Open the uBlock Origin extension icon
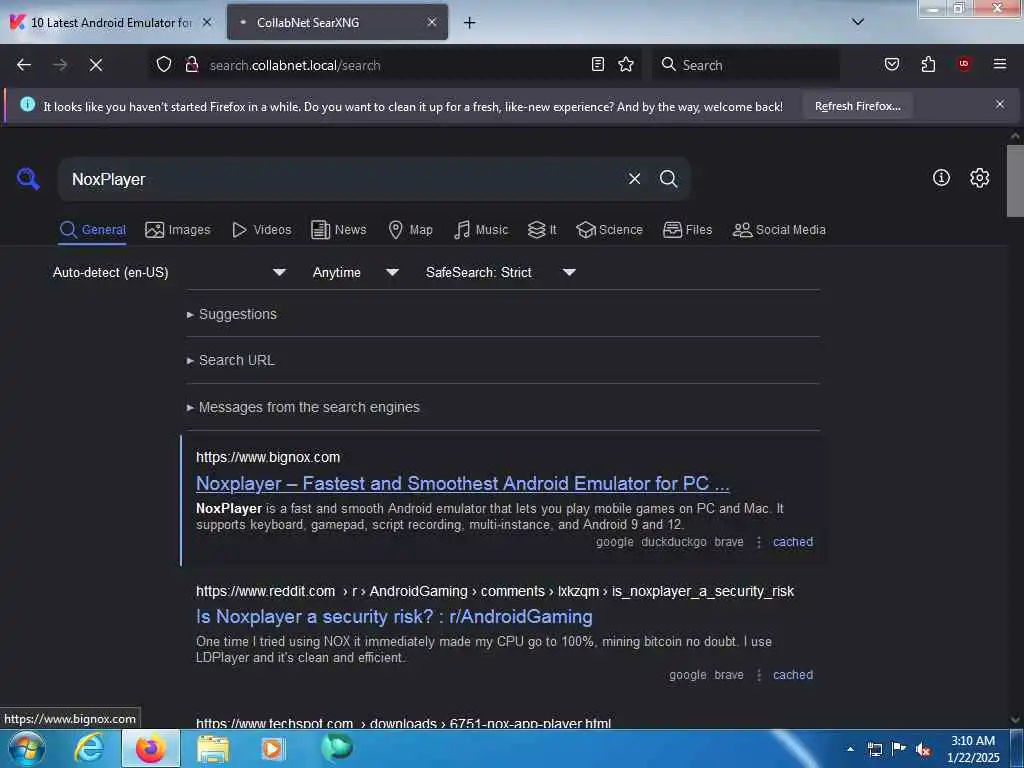Image resolution: width=1024 pixels, height=768 pixels. 964,64
